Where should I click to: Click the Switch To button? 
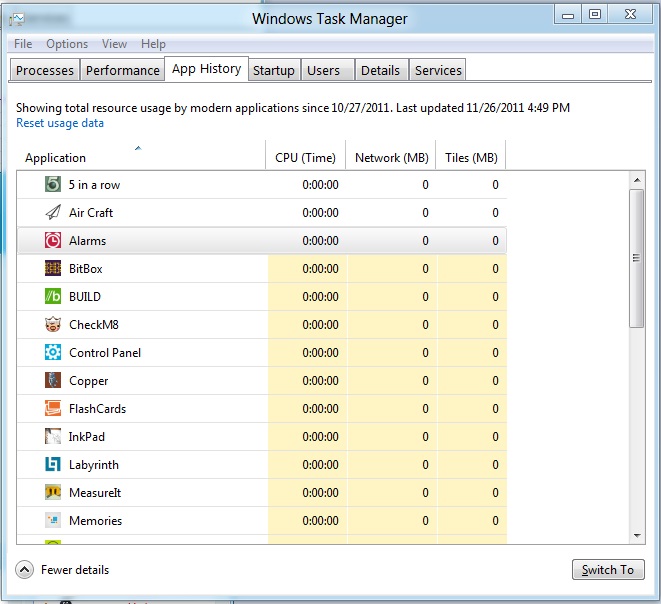(x=608, y=570)
